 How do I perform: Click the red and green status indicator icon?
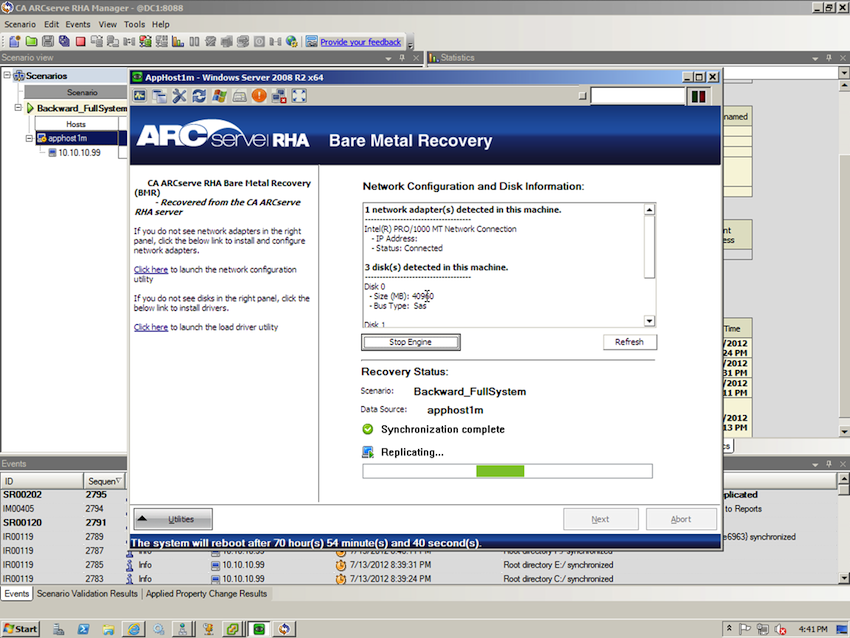698,96
